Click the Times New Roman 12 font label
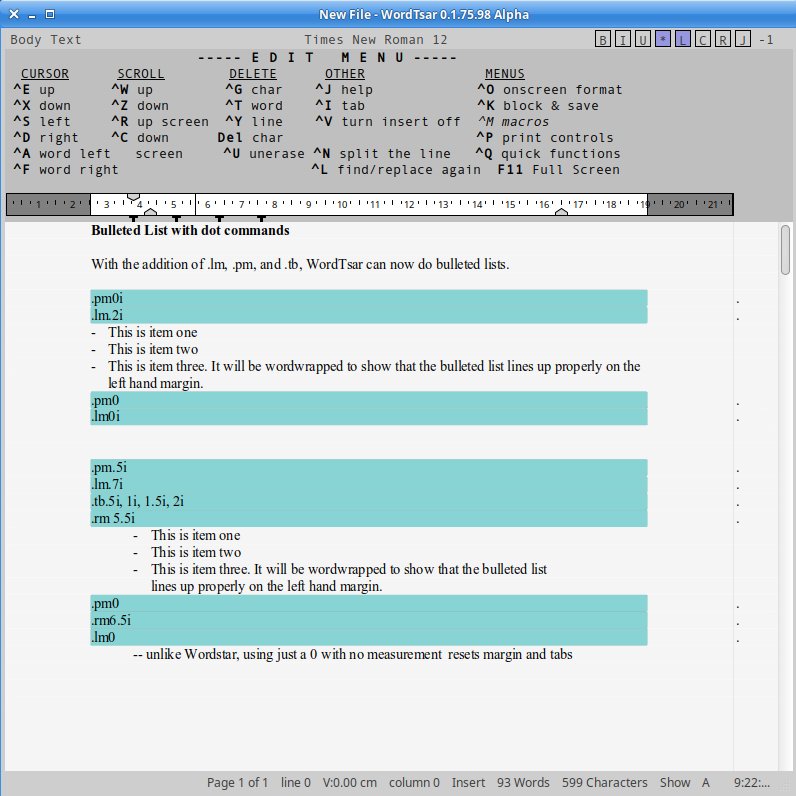The width and height of the screenshot is (796, 796). pyautogui.click(x=376, y=40)
